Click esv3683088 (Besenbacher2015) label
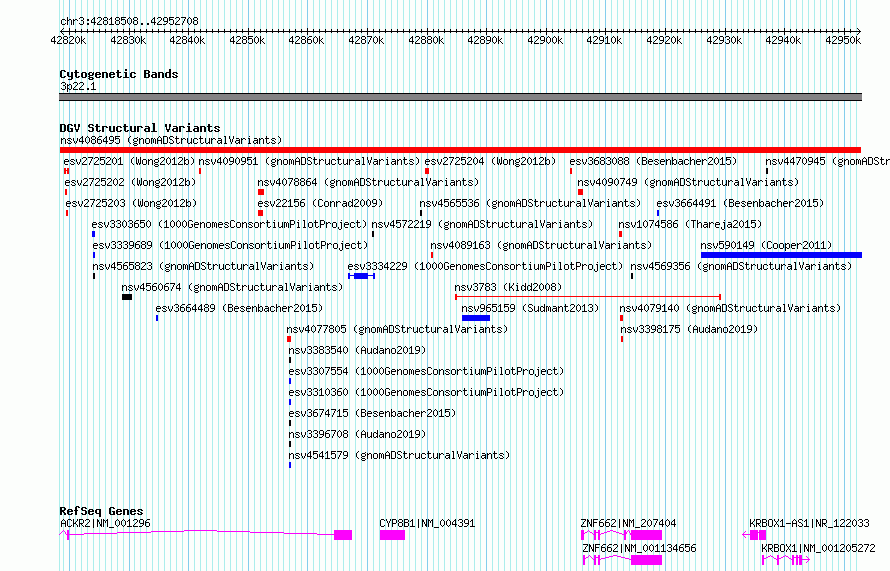The width and height of the screenshot is (890, 571). coord(653,161)
